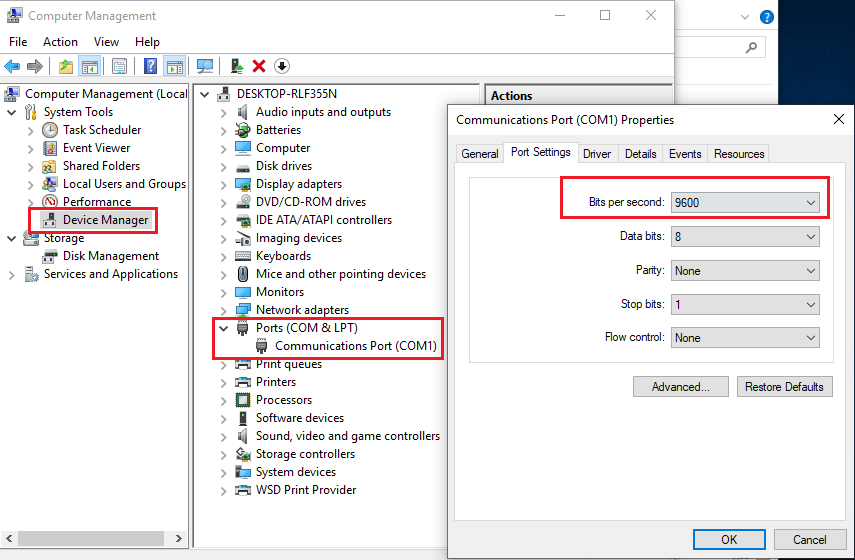This screenshot has width=855, height=560.
Task: Open the Parity dropdown
Action: (745, 271)
